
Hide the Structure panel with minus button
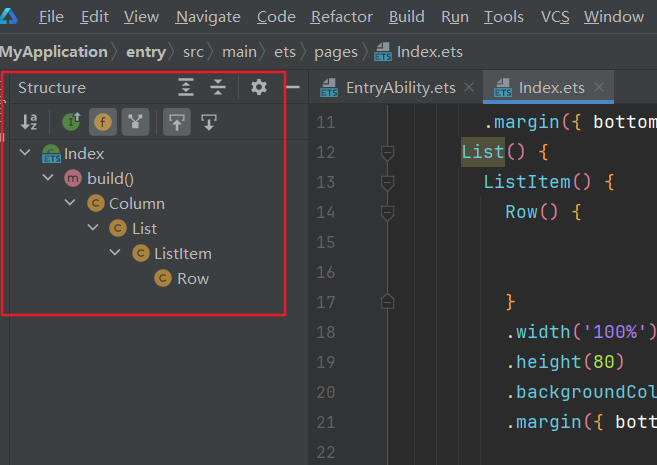293,87
